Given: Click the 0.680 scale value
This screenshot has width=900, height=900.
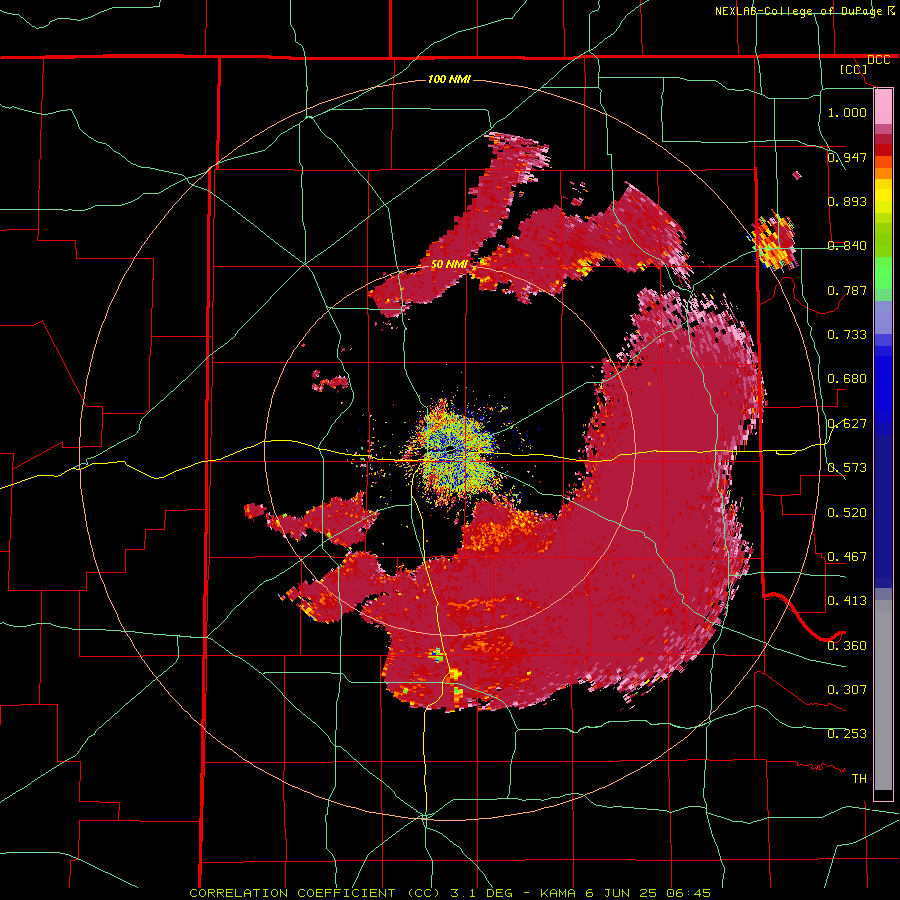Looking at the screenshot, I should tap(847, 378).
